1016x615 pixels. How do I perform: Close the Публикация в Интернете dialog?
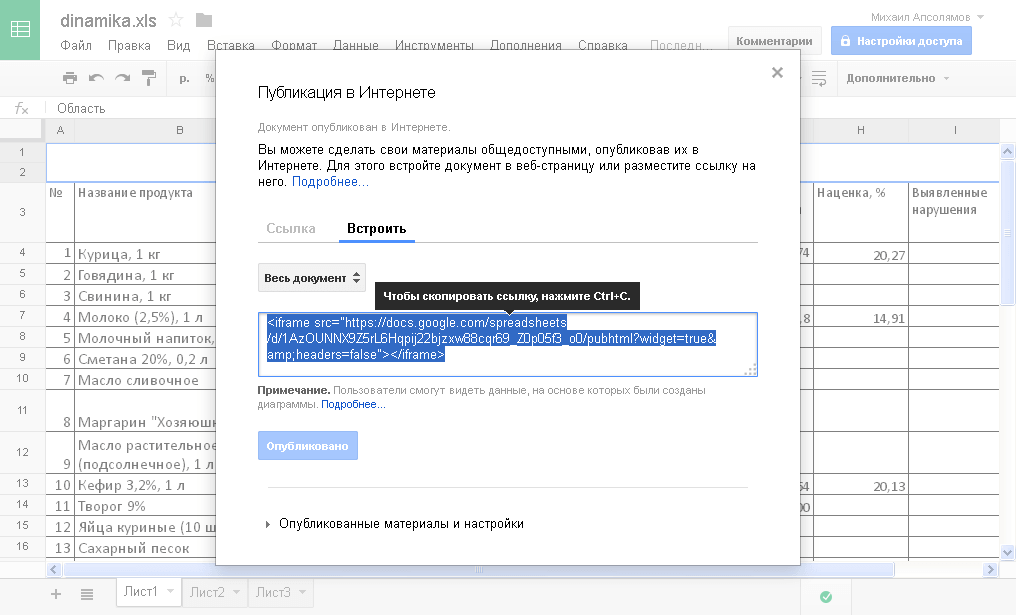coord(777,72)
